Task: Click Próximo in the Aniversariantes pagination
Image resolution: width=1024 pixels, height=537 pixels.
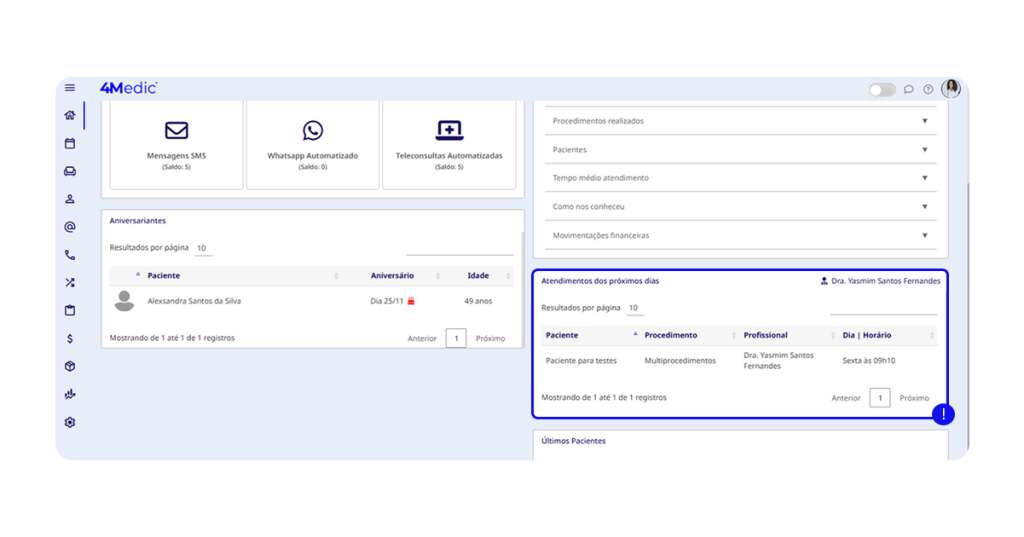Action: click(490, 338)
